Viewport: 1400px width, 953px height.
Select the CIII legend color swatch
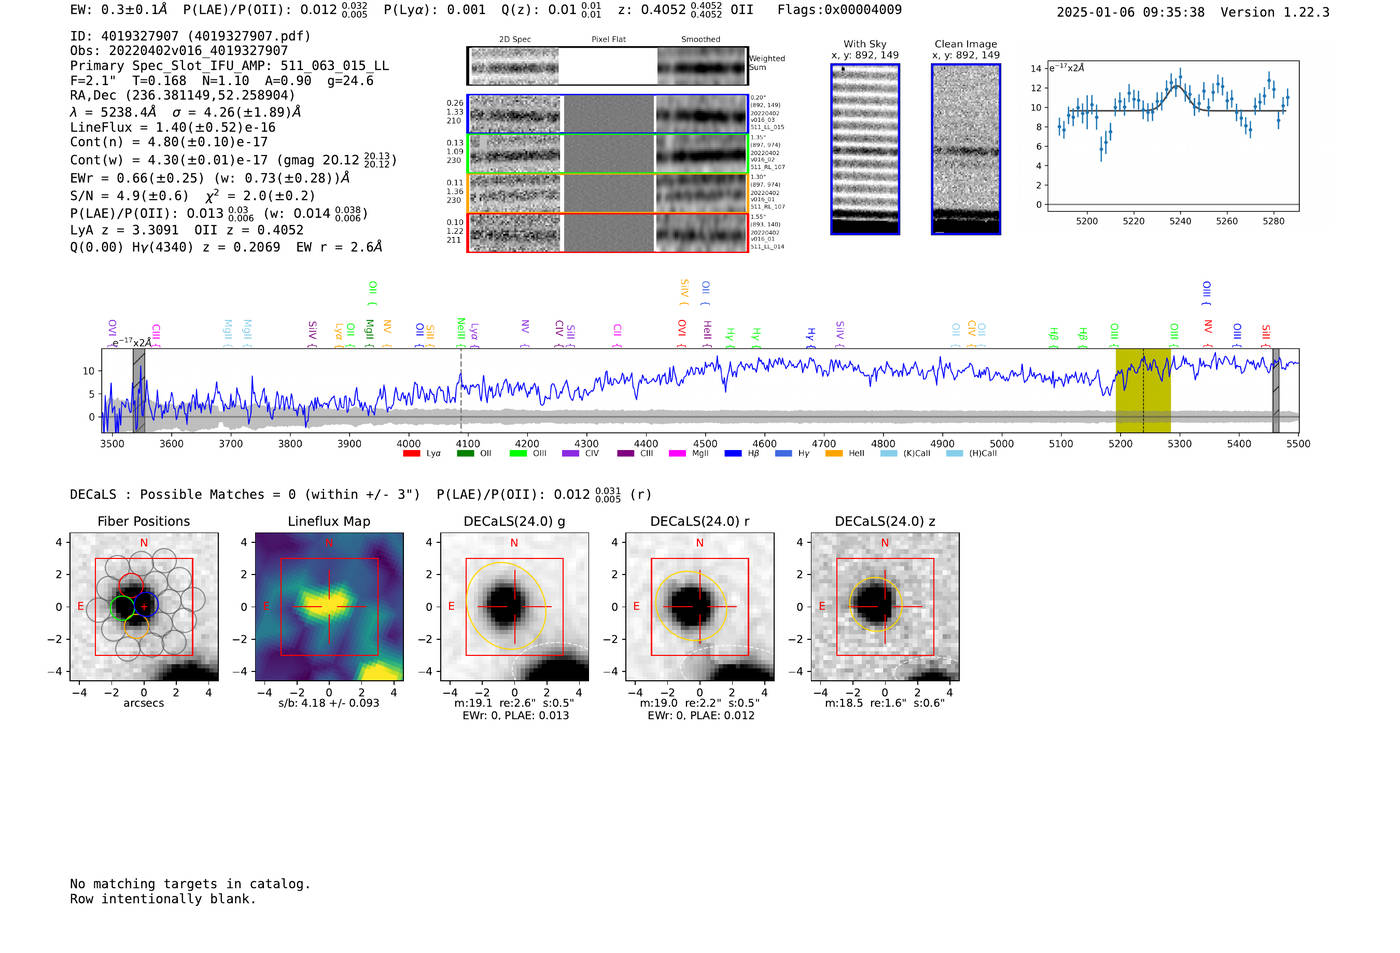point(626,454)
